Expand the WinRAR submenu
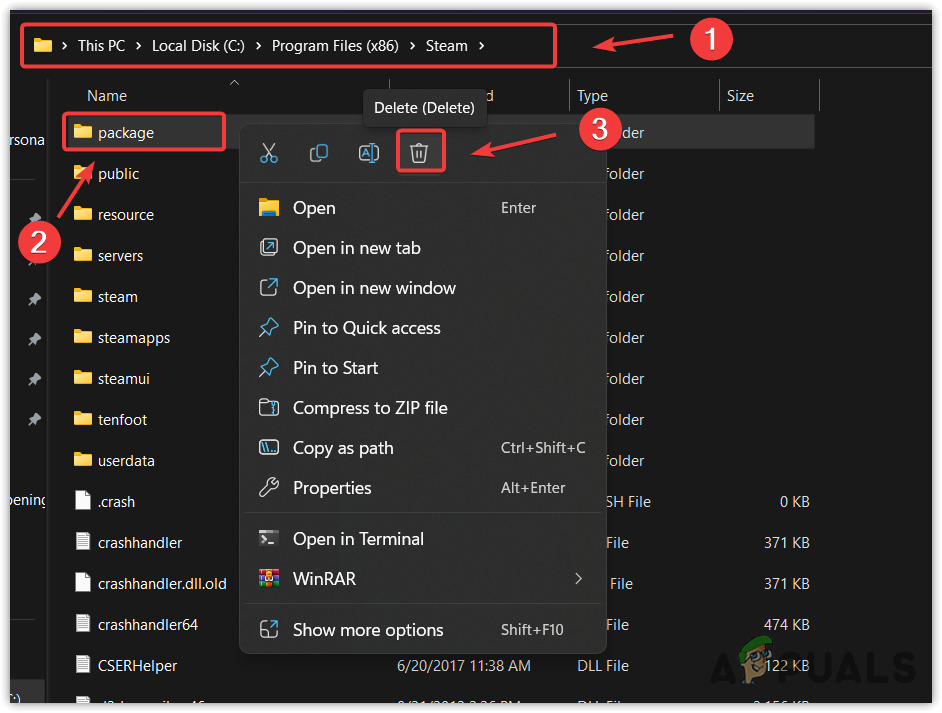The height and width of the screenshot is (713, 942). pyautogui.click(x=423, y=578)
